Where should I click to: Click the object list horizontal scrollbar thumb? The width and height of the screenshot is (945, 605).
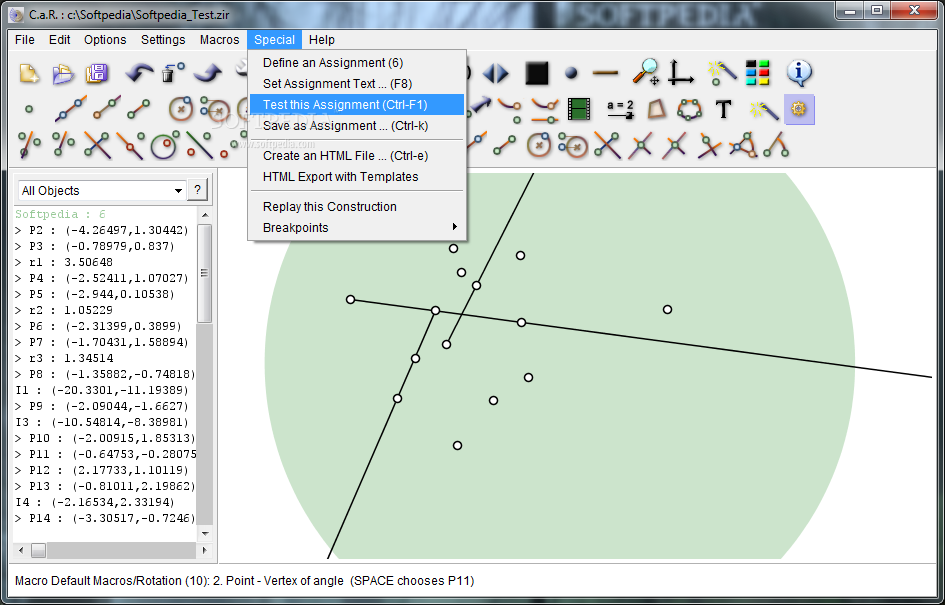coord(39,550)
